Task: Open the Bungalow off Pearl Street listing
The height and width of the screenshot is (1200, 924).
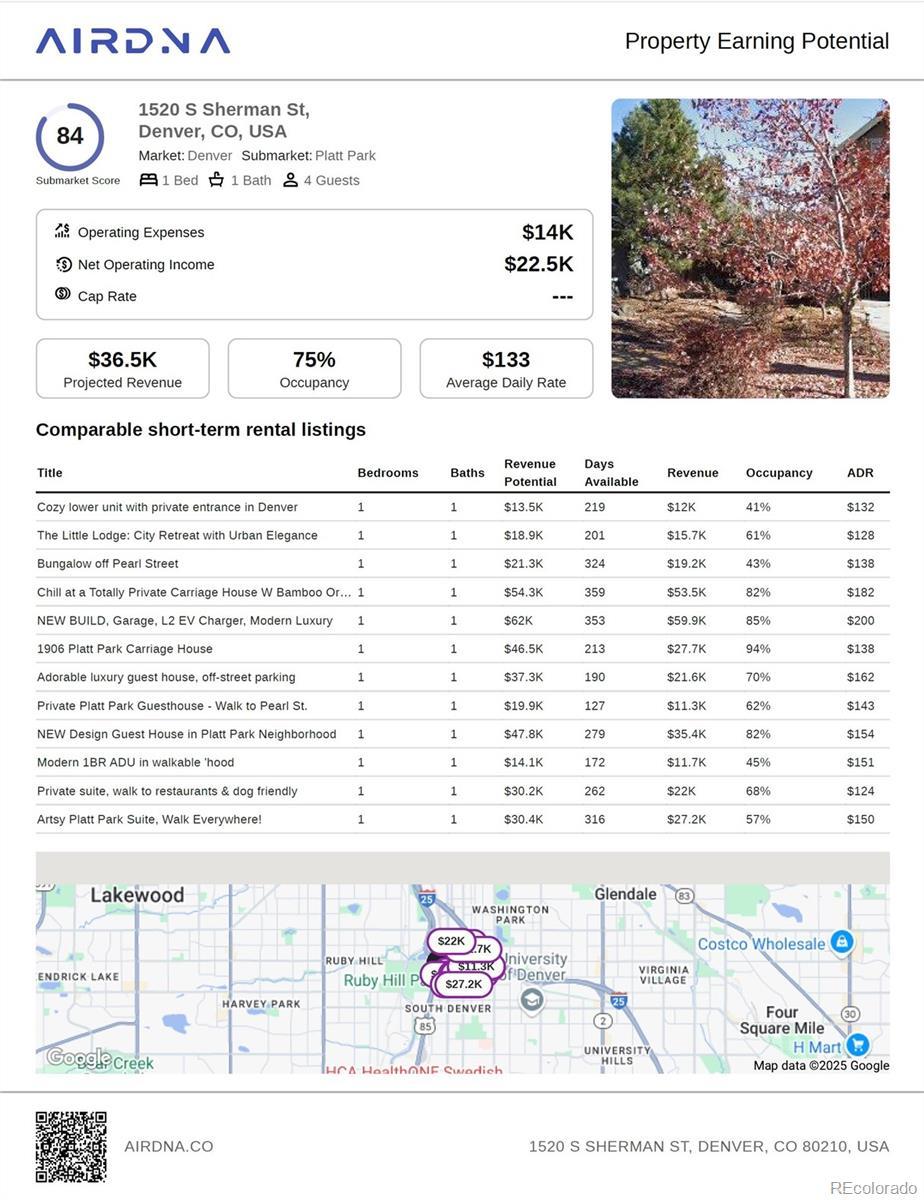Action: point(108,564)
